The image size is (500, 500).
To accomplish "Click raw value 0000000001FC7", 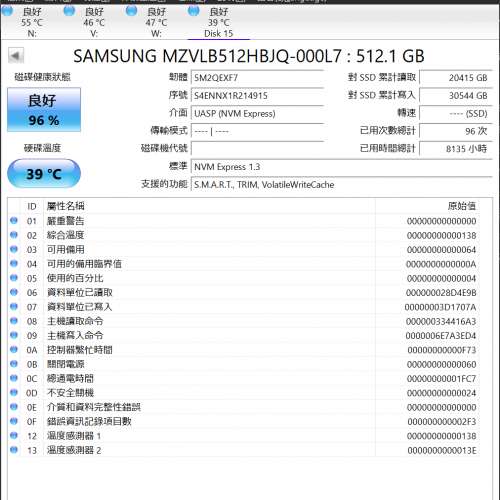I will pyautogui.click(x=442, y=379).
